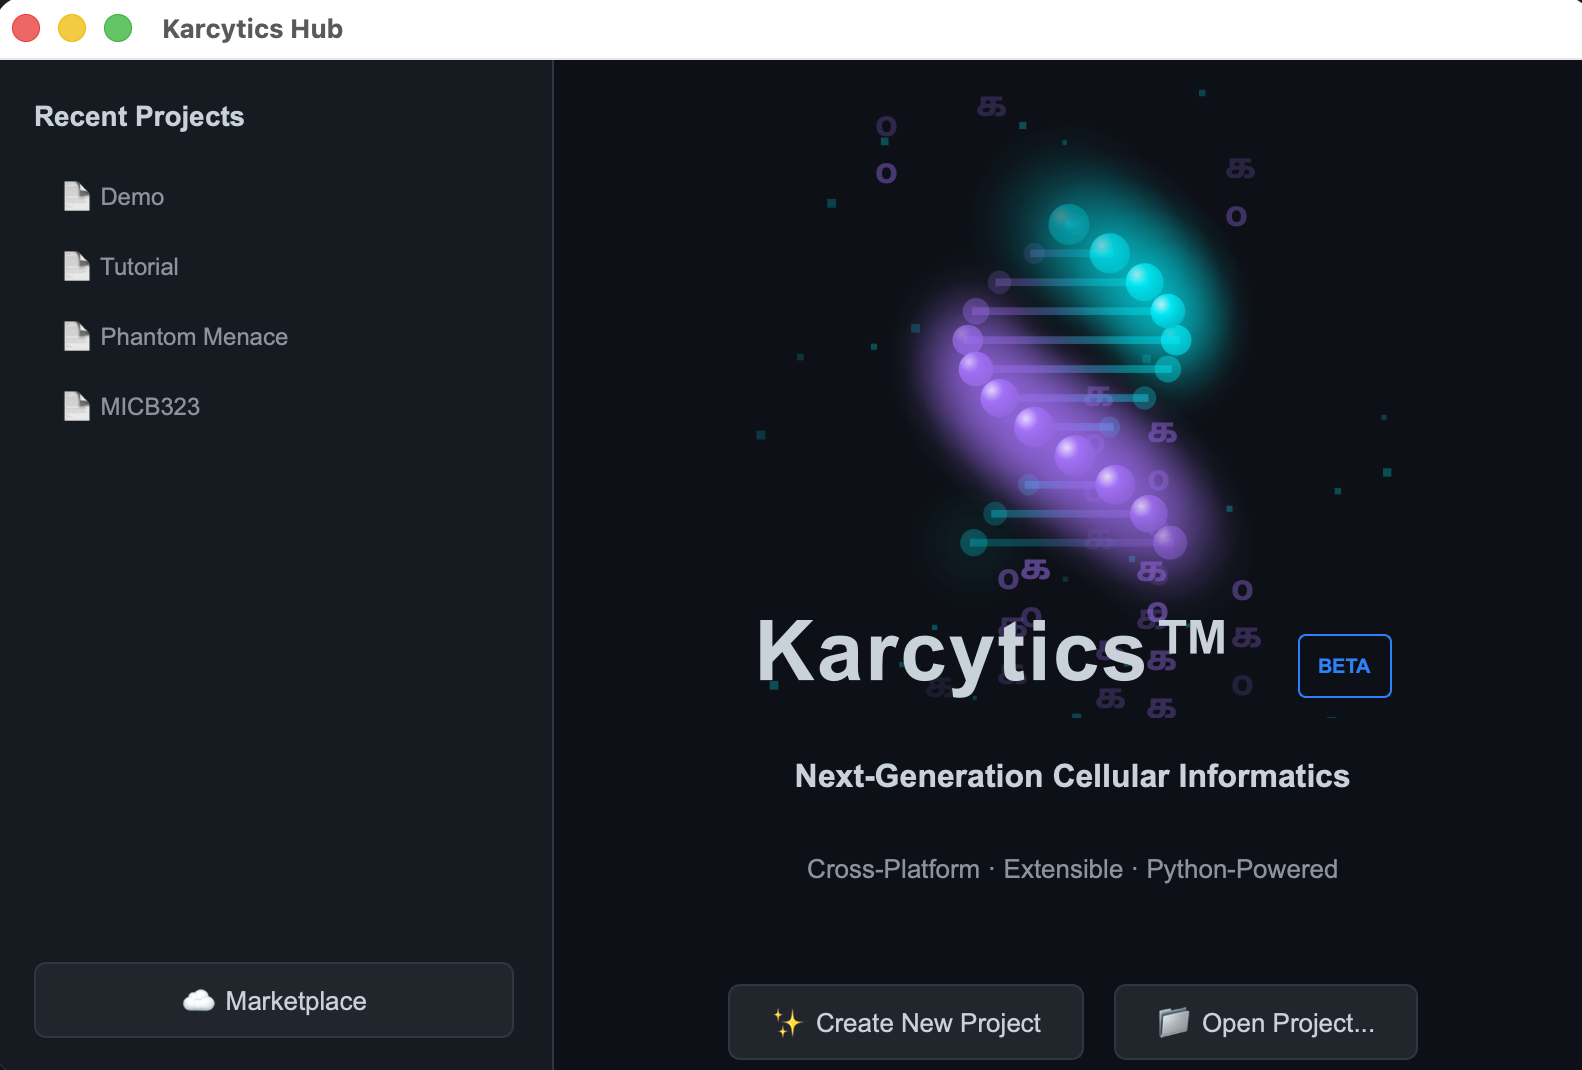Minimize the window with yellow button

tap(72, 28)
